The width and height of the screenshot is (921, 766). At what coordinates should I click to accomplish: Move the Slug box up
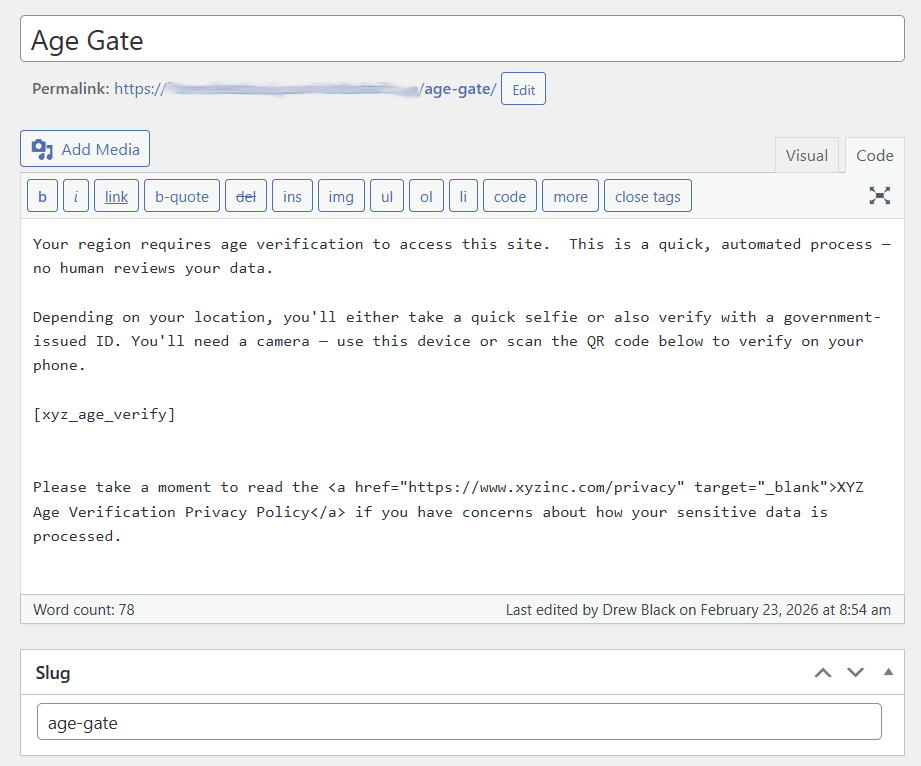823,672
